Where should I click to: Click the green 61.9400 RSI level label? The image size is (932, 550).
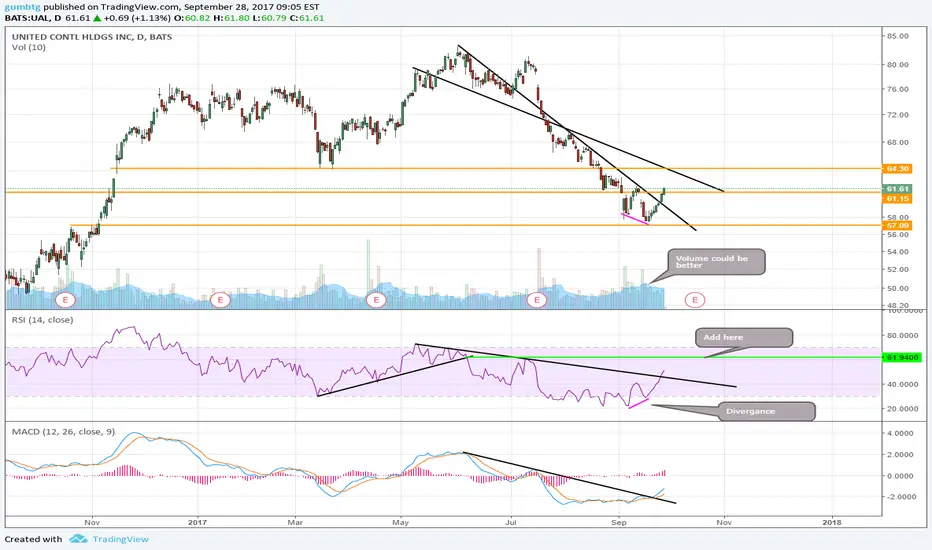click(902, 357)
